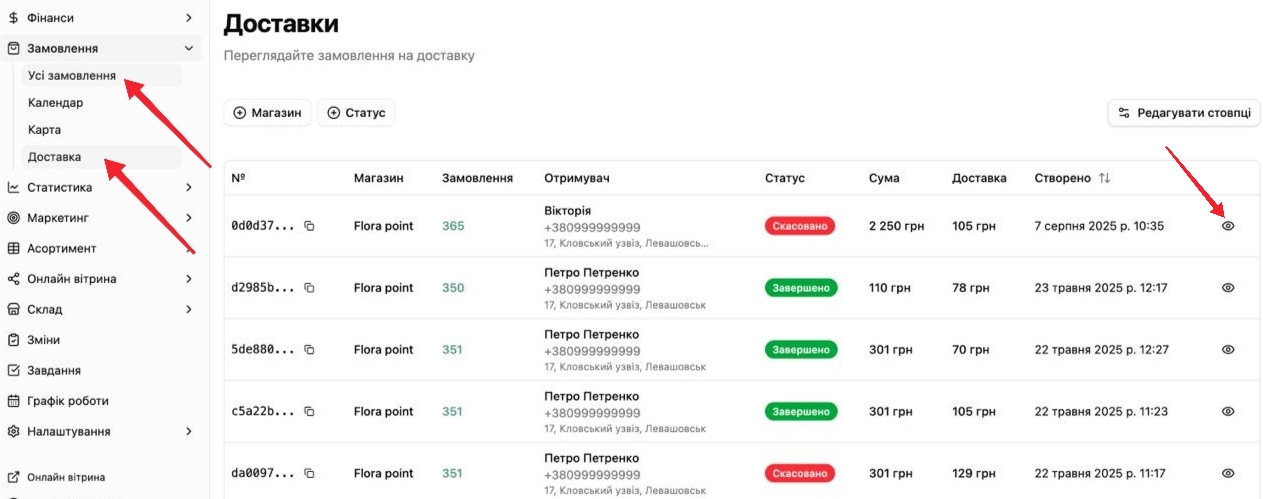
Task: Open Зміни section in sidebar
Action: [x=43, y=340]
